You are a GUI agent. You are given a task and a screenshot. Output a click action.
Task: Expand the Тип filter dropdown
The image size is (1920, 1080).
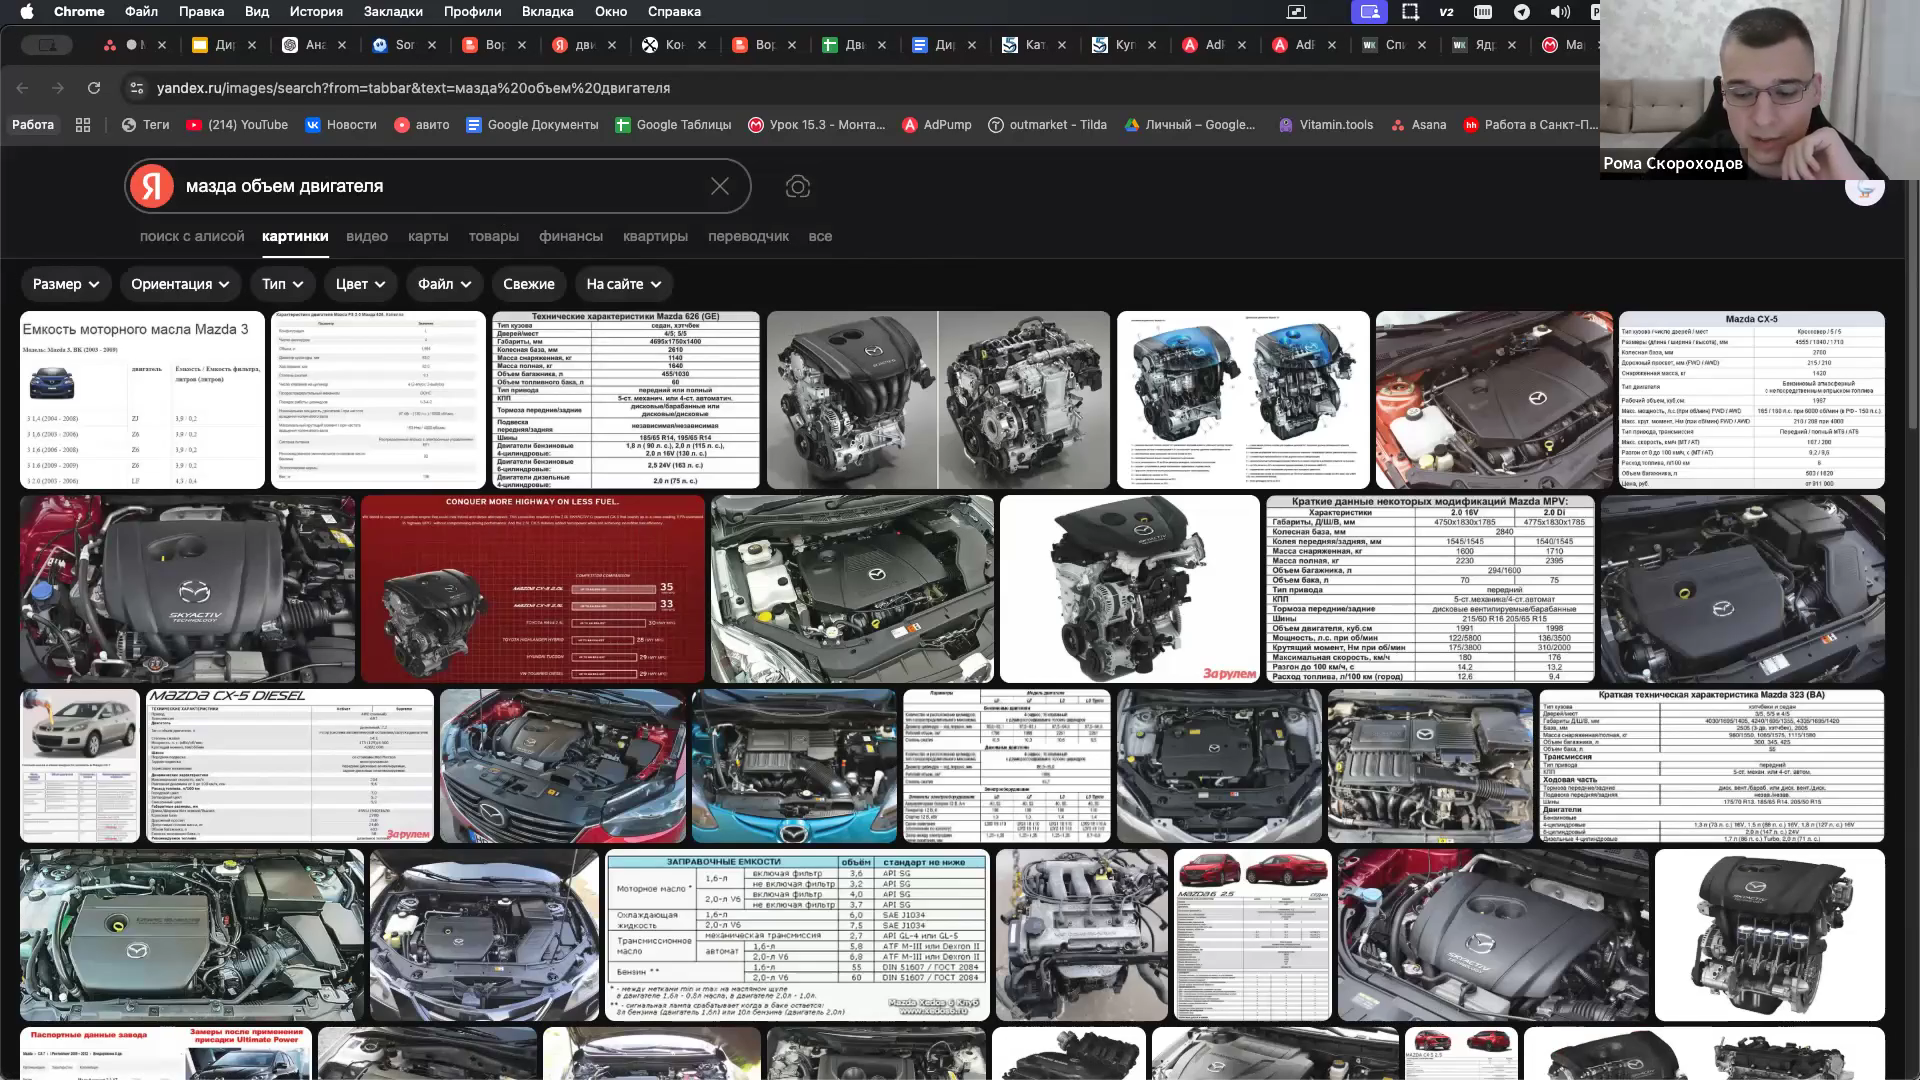(x=283, y=284)
